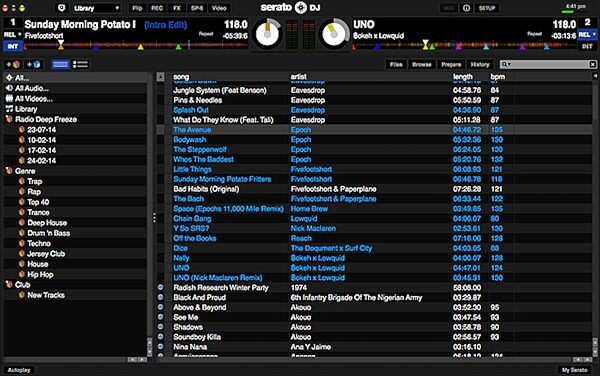This screenshot has height=376, width=600.
Task: Open iTunes Library item in sidebar
Action: tap(75, 109)
